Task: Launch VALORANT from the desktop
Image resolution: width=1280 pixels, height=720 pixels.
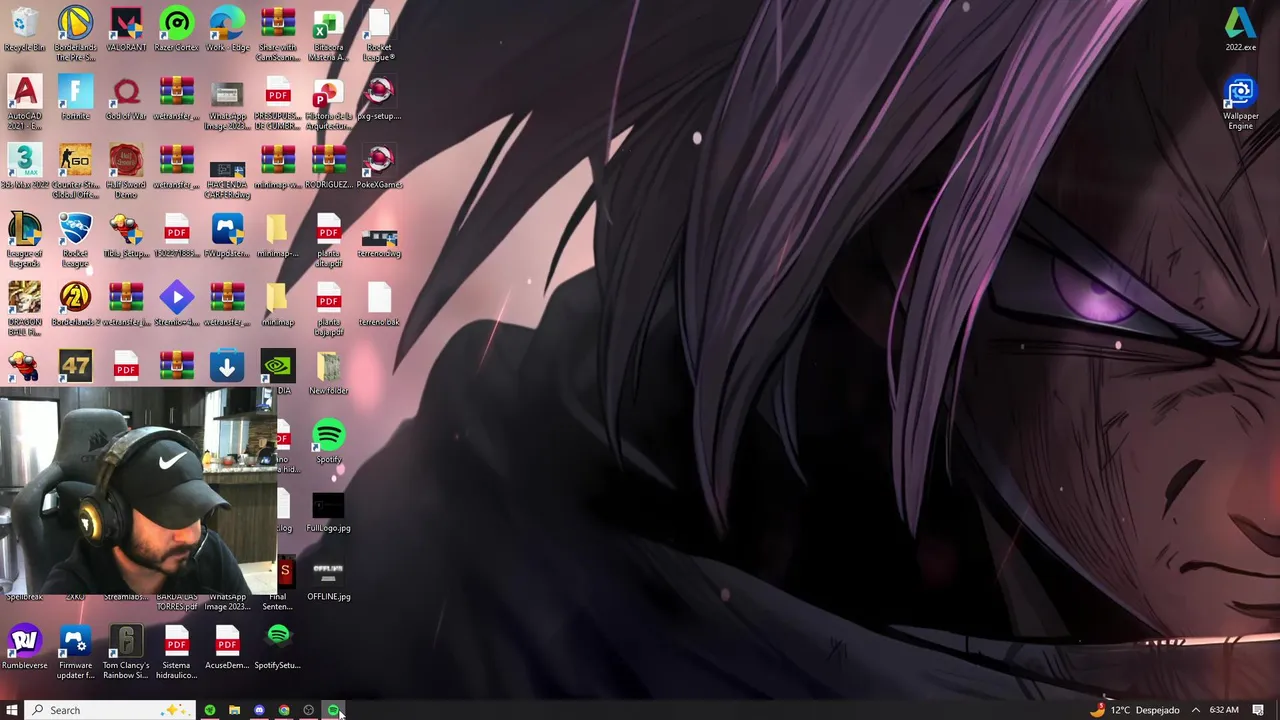Action: tap(126, 30)
